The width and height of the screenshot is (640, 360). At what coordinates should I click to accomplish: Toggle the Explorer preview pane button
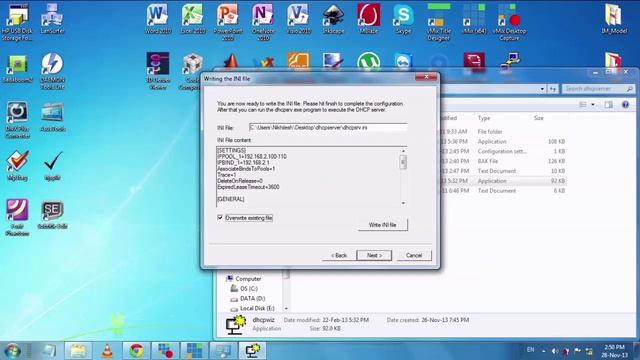click(x=608, y=105)
